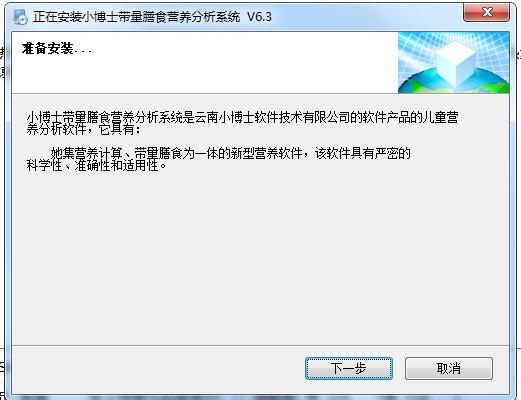Click the white cube in banner graphic
This screenshot has height=400, width=521.
click(456, 64)
